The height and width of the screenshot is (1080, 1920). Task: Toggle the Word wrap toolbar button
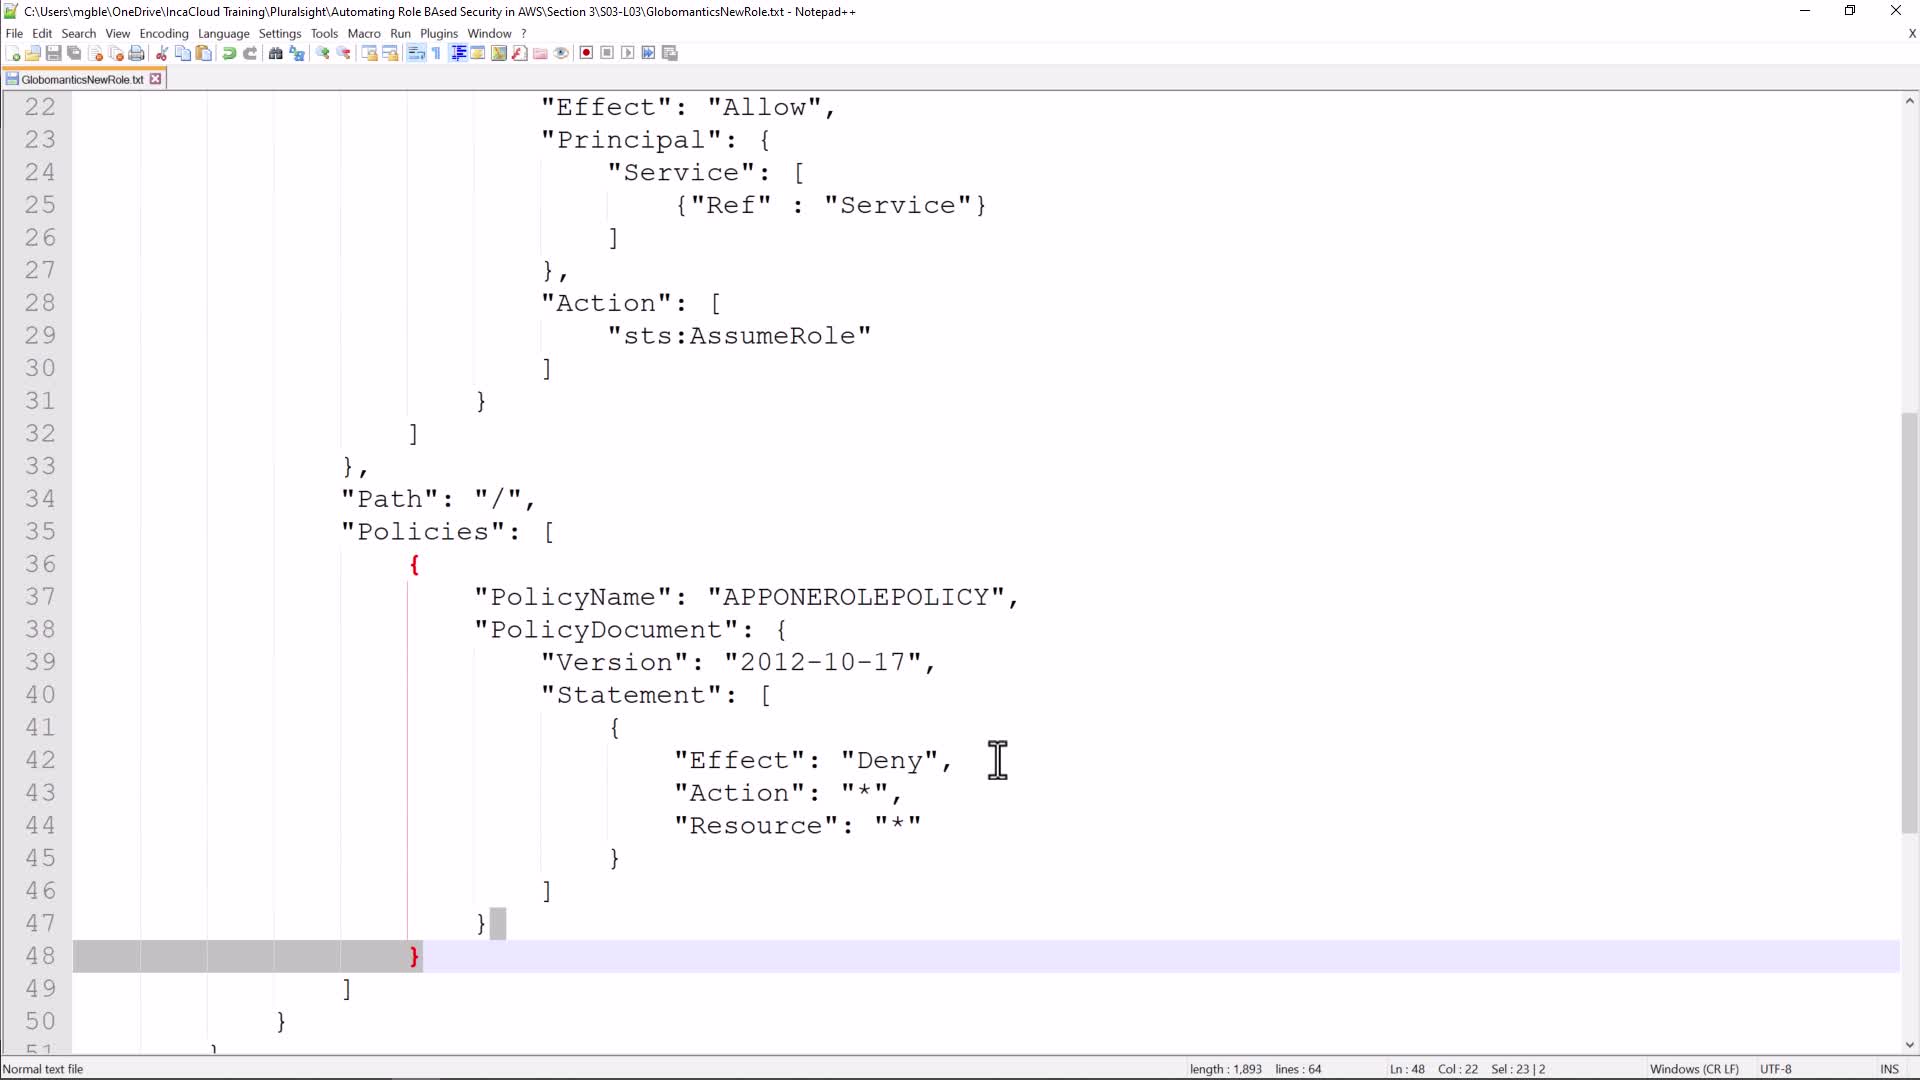pos(417,53)
